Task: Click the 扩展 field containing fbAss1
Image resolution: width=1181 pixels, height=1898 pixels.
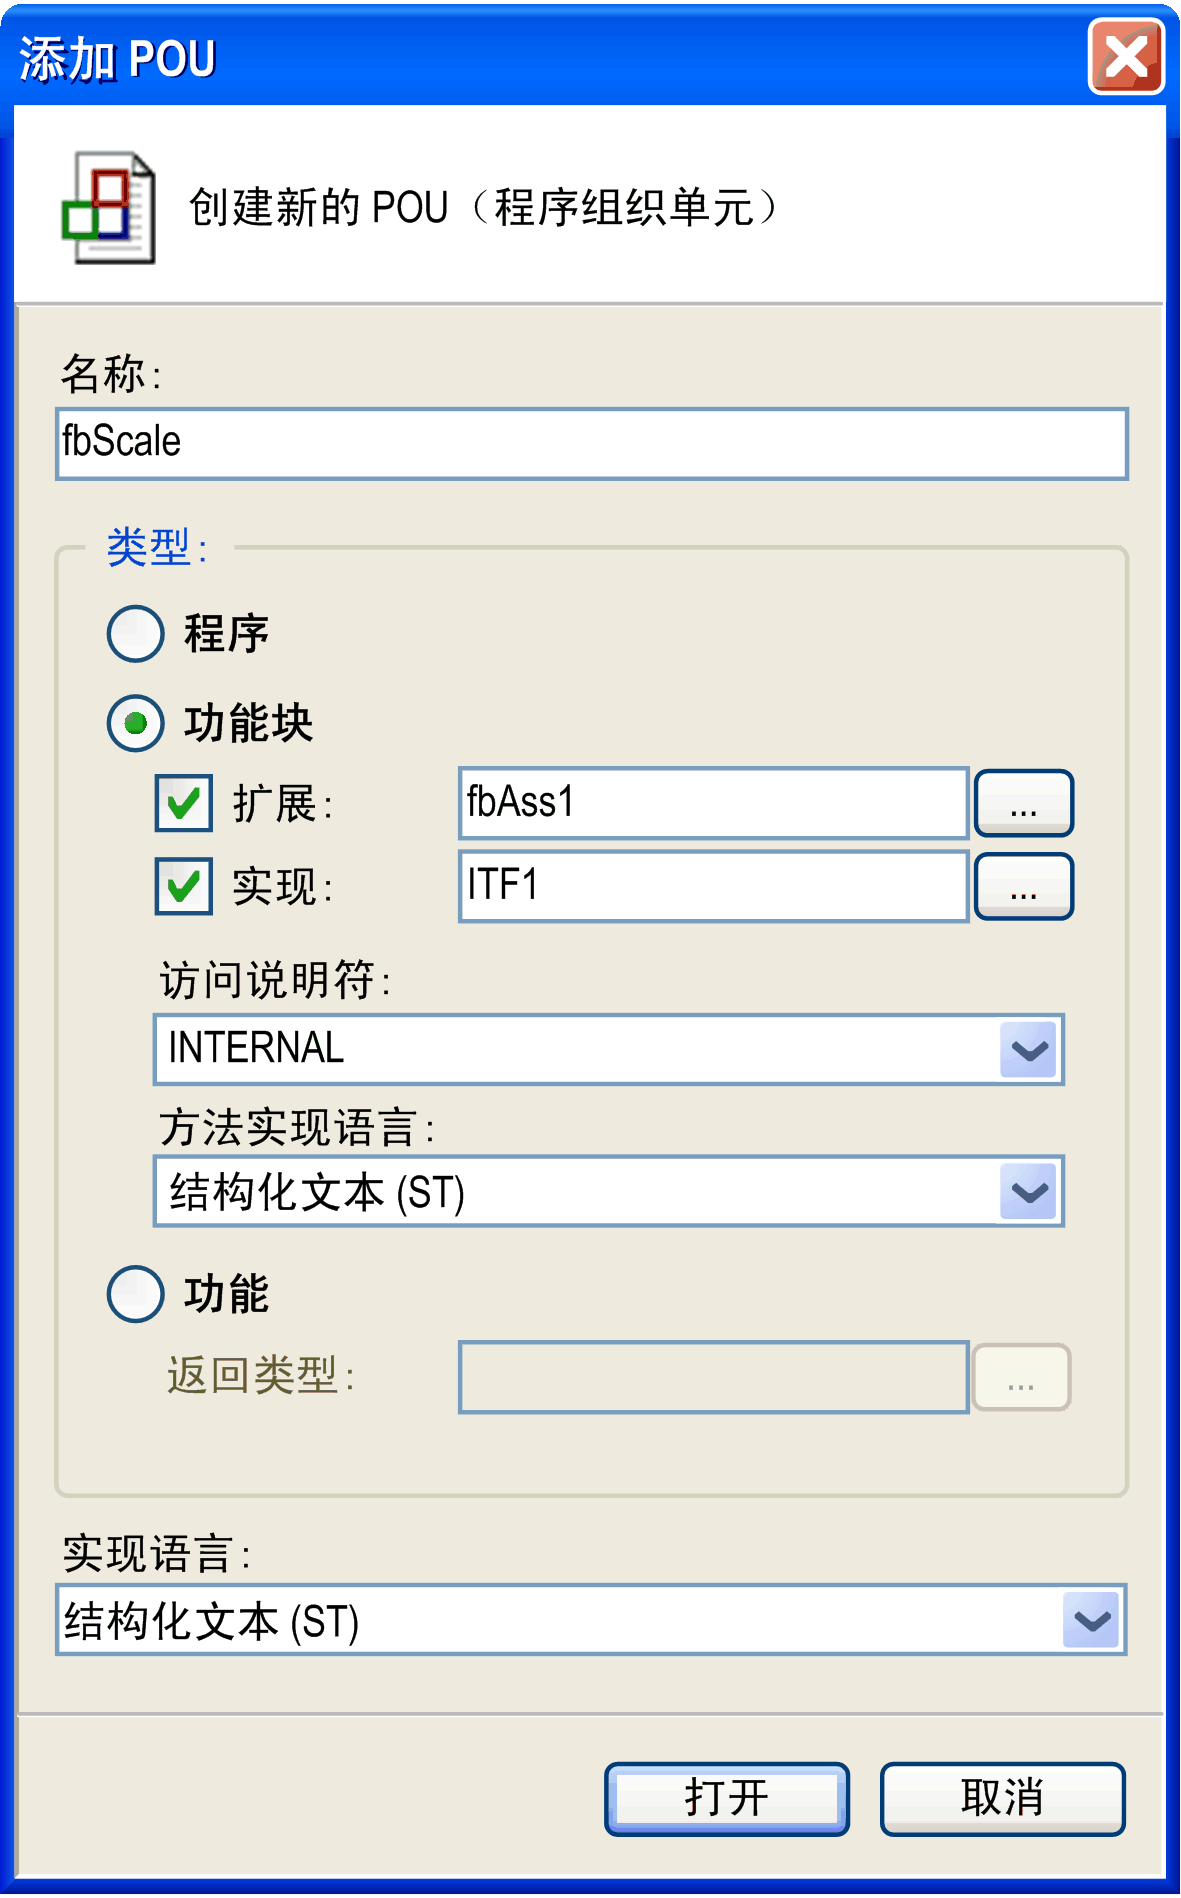Action: click(x=714, y=803)
